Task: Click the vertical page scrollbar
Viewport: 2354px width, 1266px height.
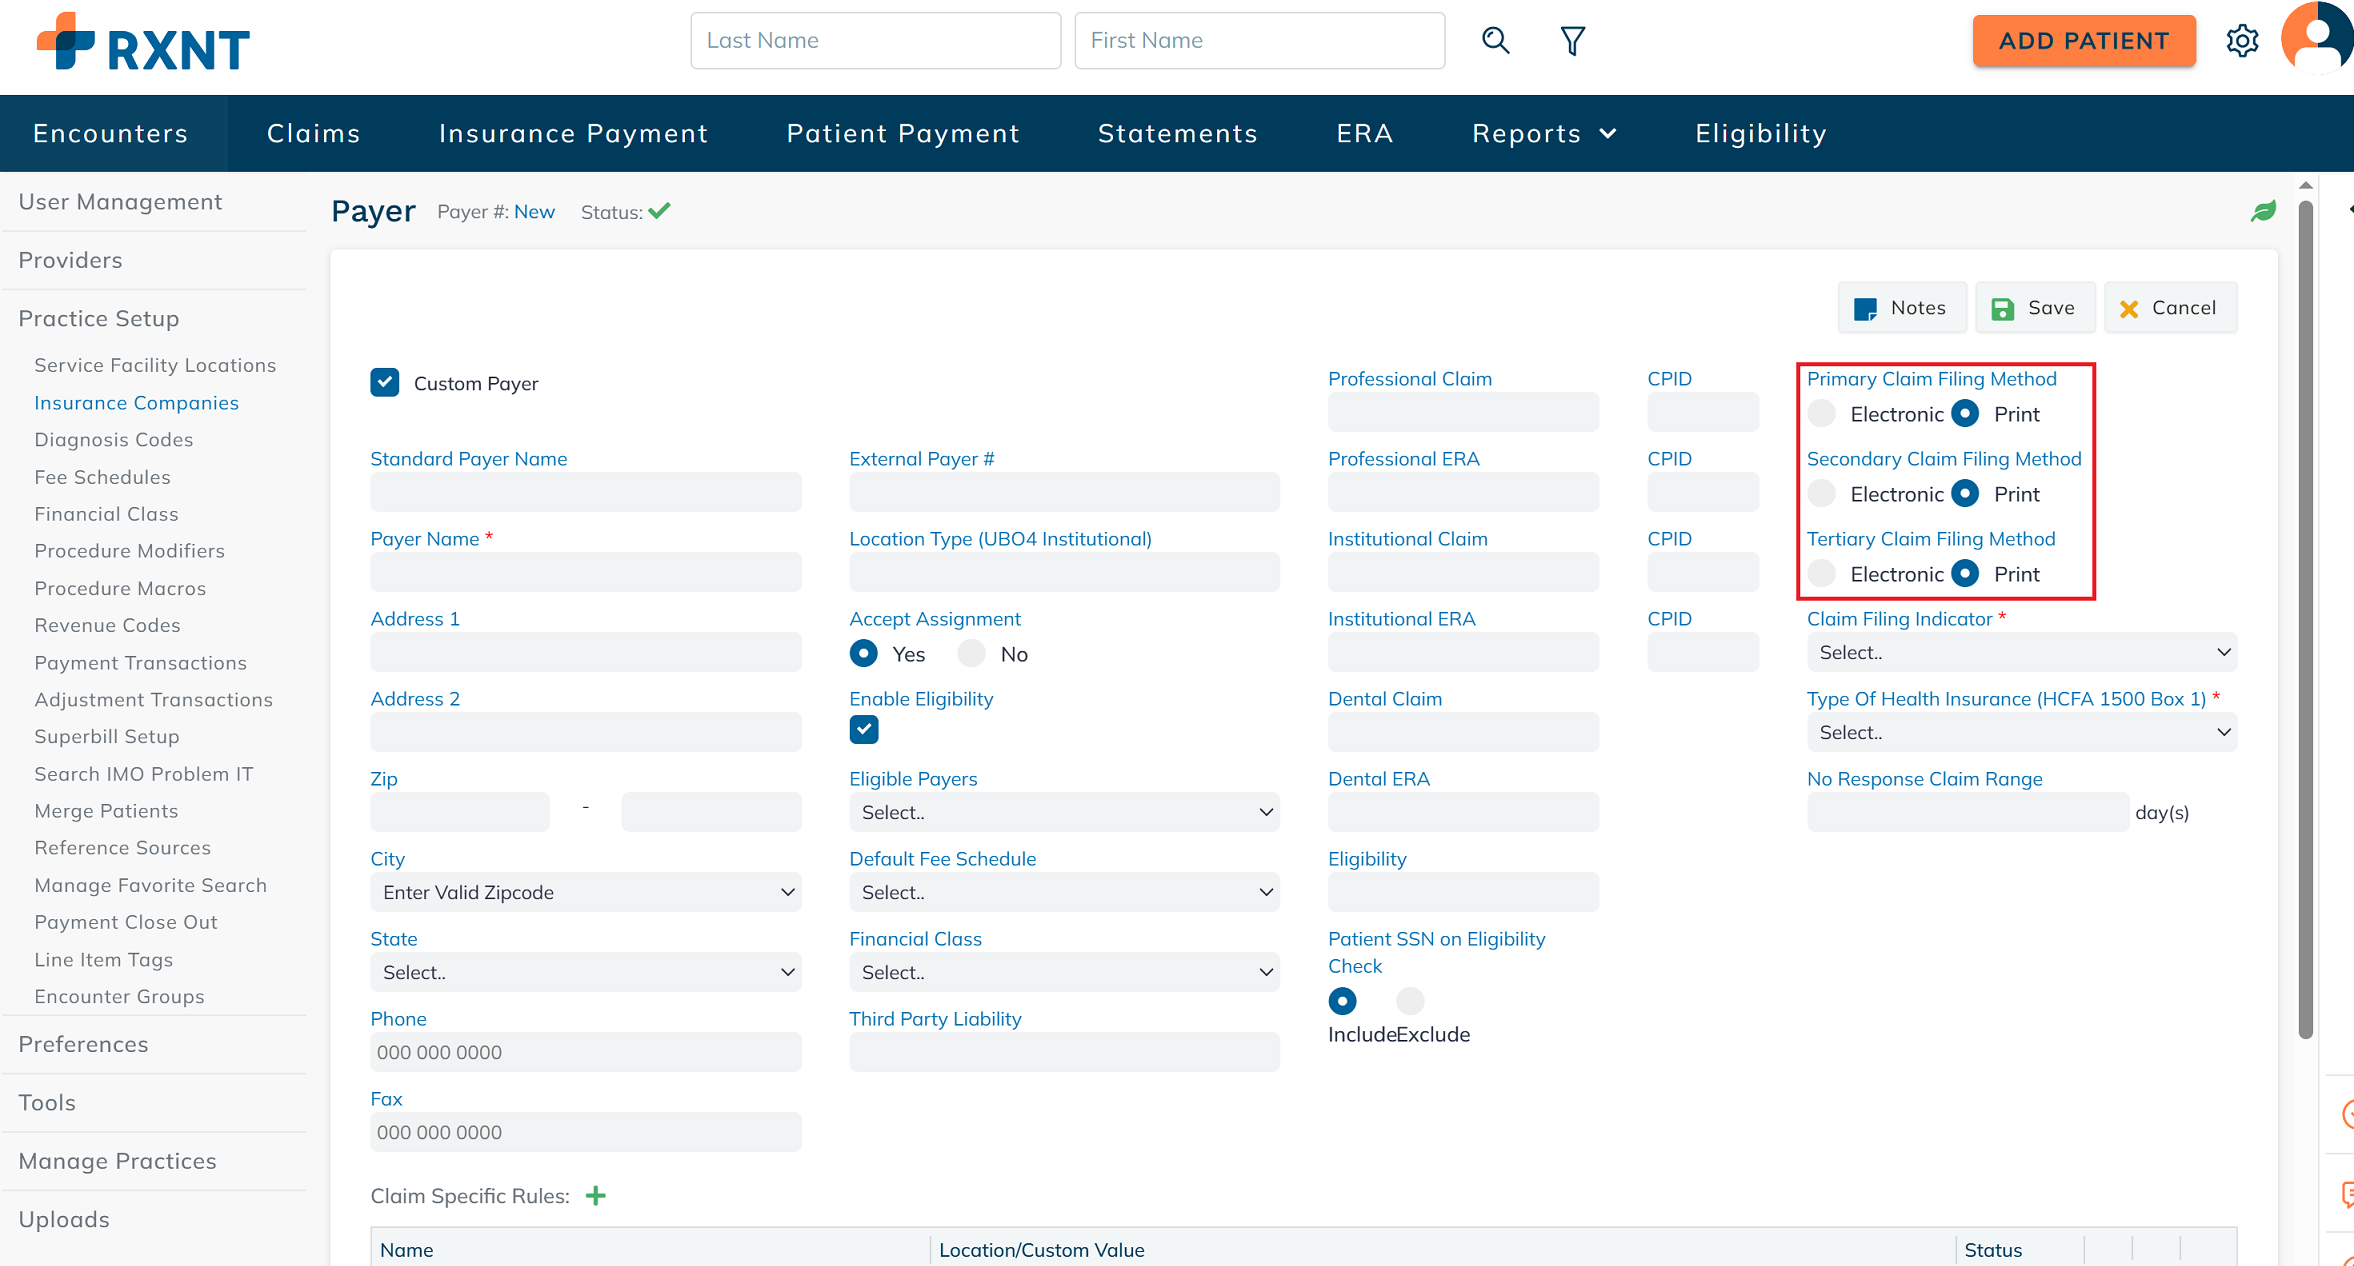Action: (2305, 620)
